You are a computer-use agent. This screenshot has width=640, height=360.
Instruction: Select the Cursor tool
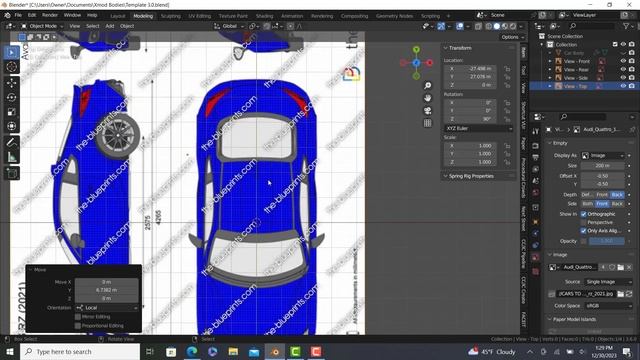coord(11,67)
